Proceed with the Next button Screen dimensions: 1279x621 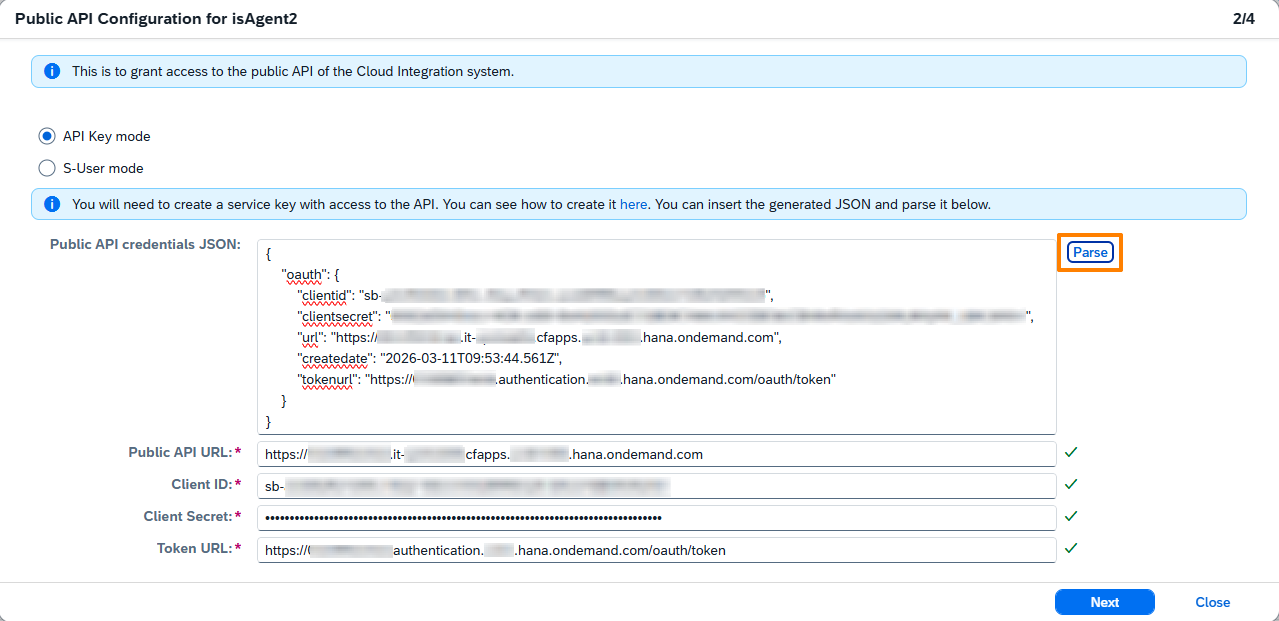tap(1104, 602)
